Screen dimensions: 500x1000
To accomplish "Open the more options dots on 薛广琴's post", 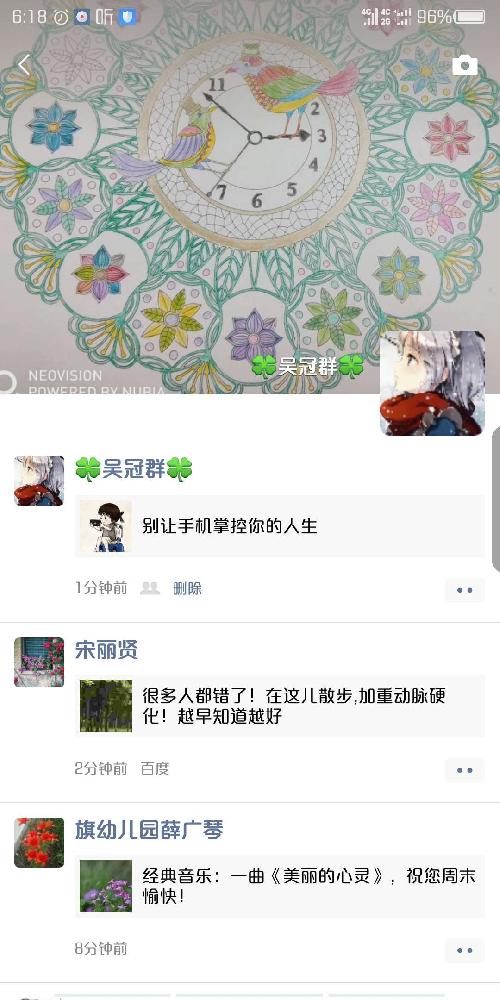I will click(x=464, y=950).
